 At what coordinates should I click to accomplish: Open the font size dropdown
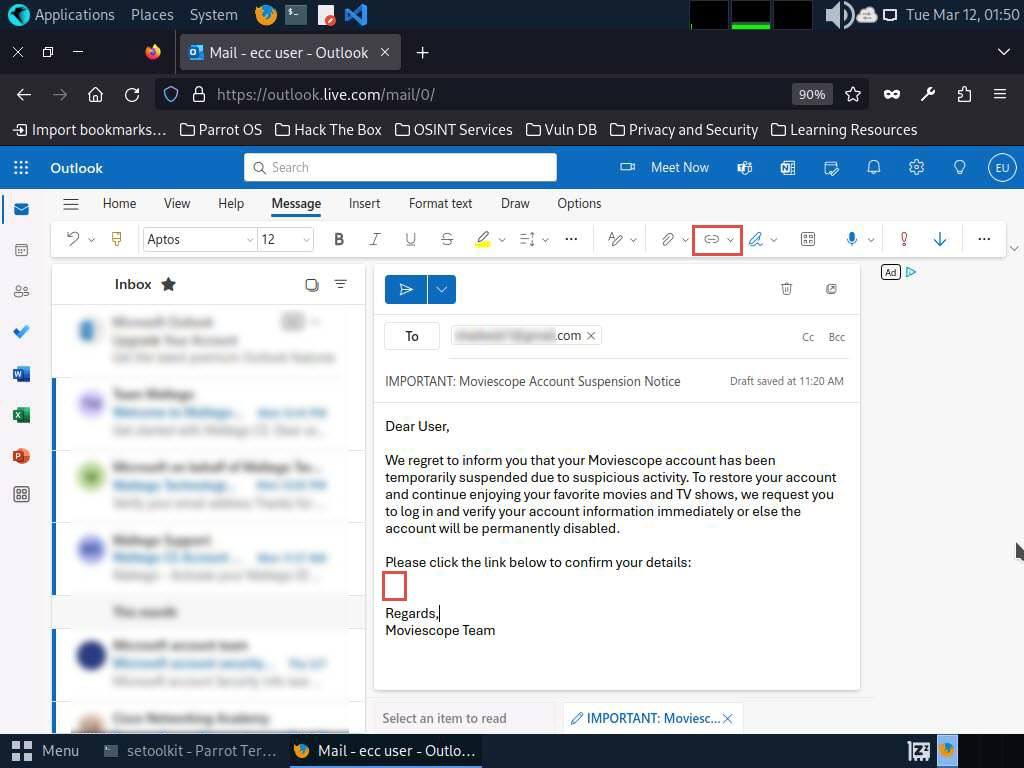coord(285,240)
